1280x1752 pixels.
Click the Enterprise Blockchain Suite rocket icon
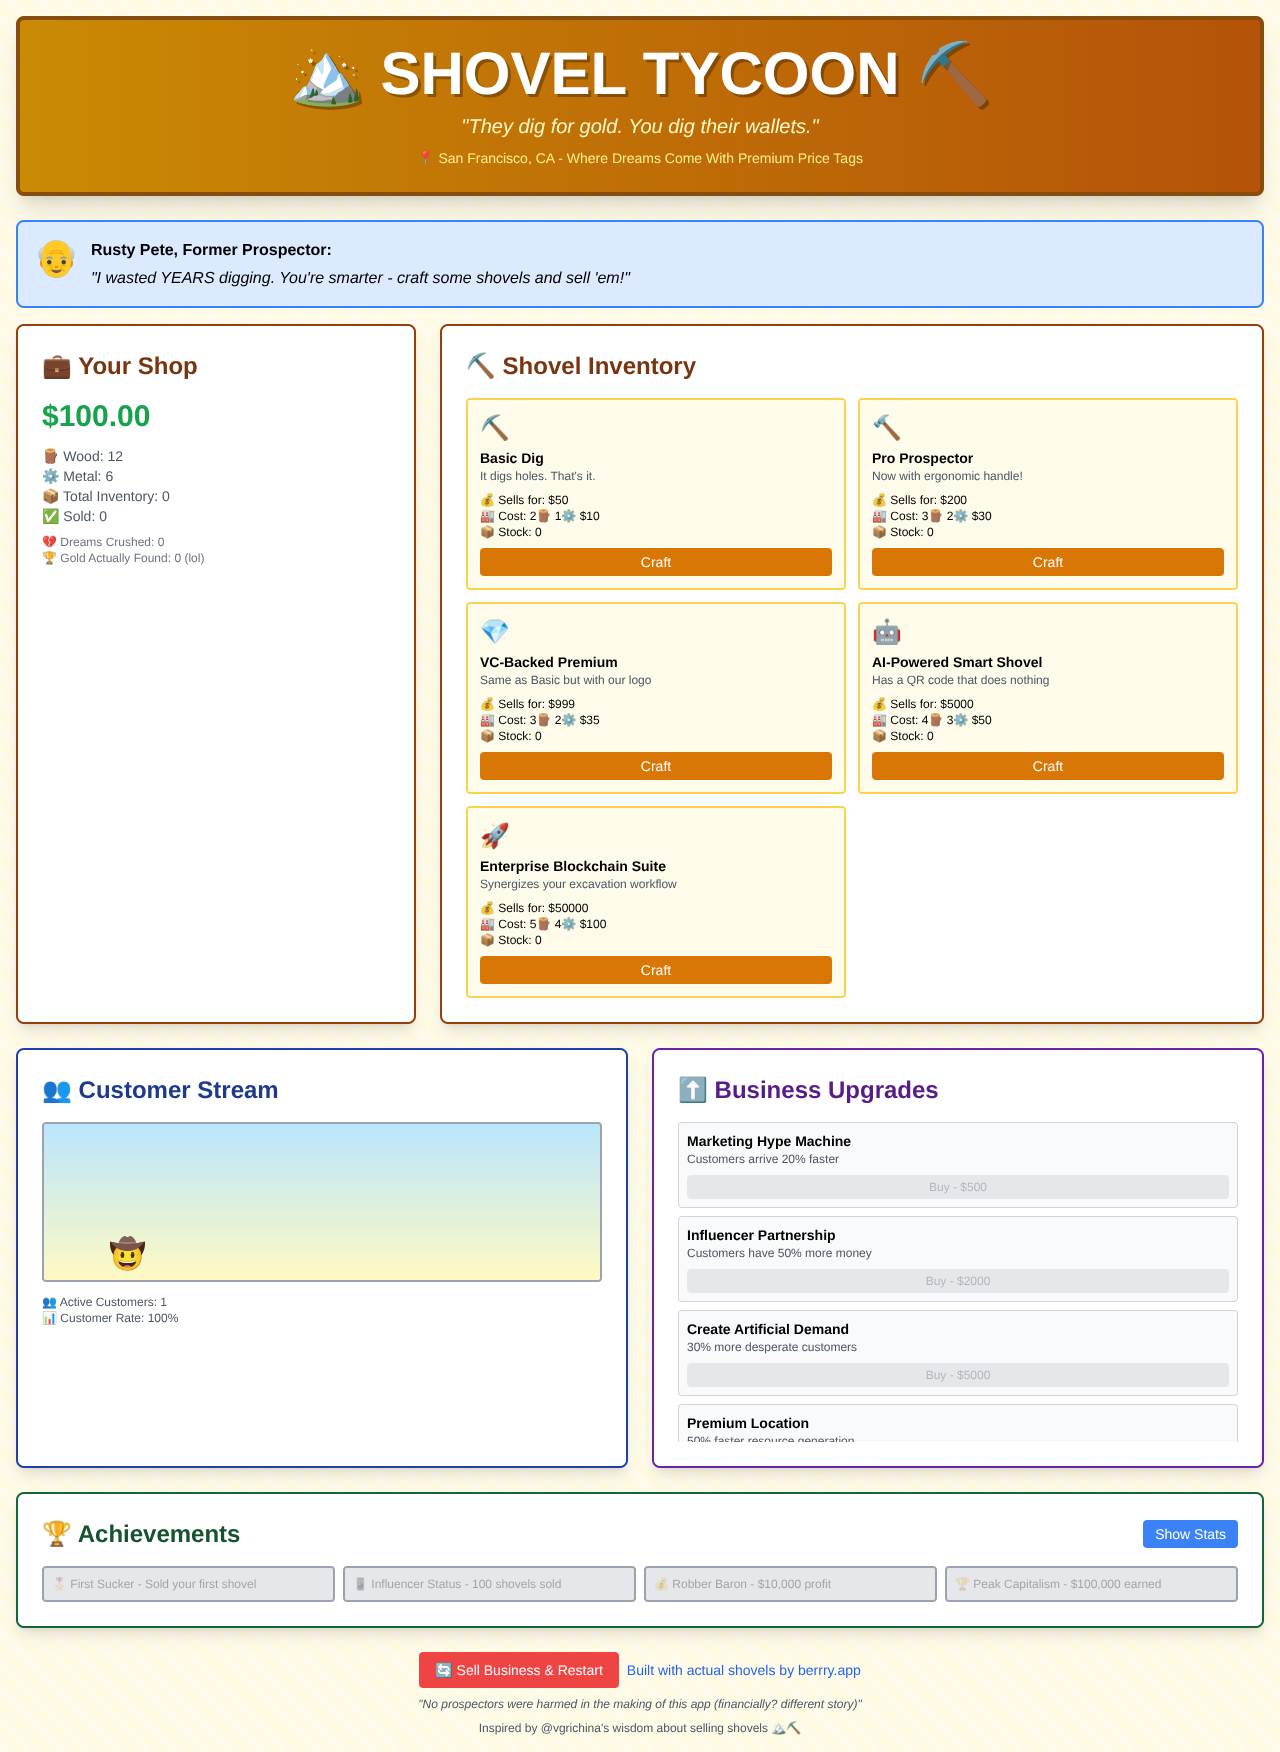coord(494,836)
